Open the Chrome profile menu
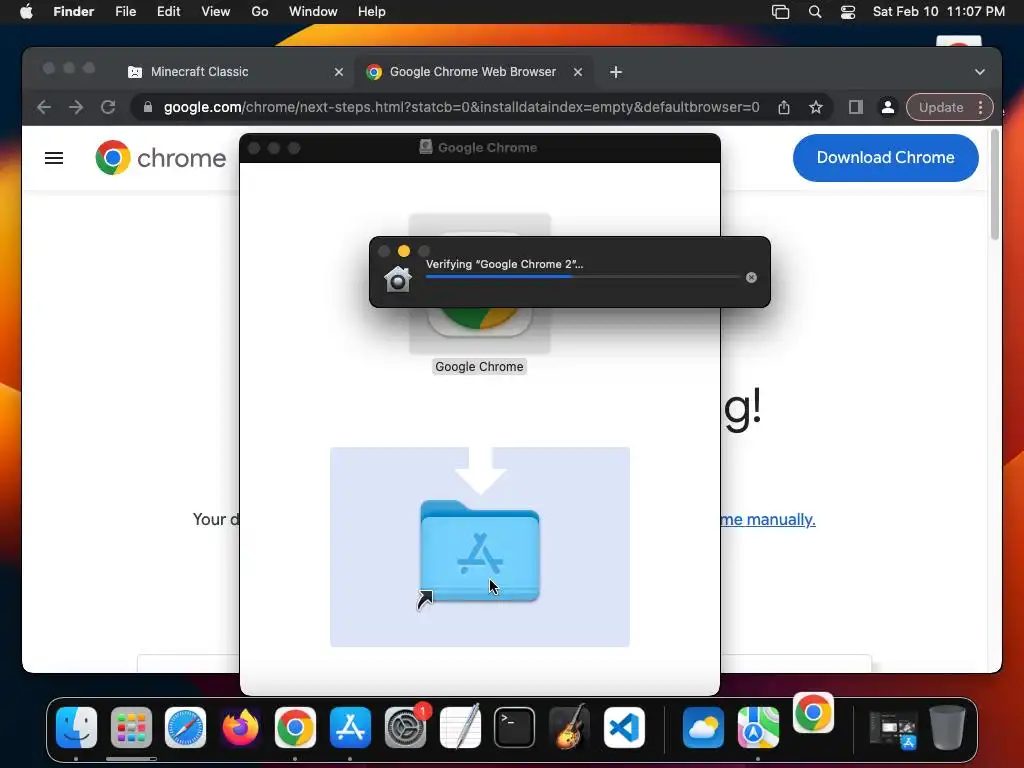 coord(888,107)
